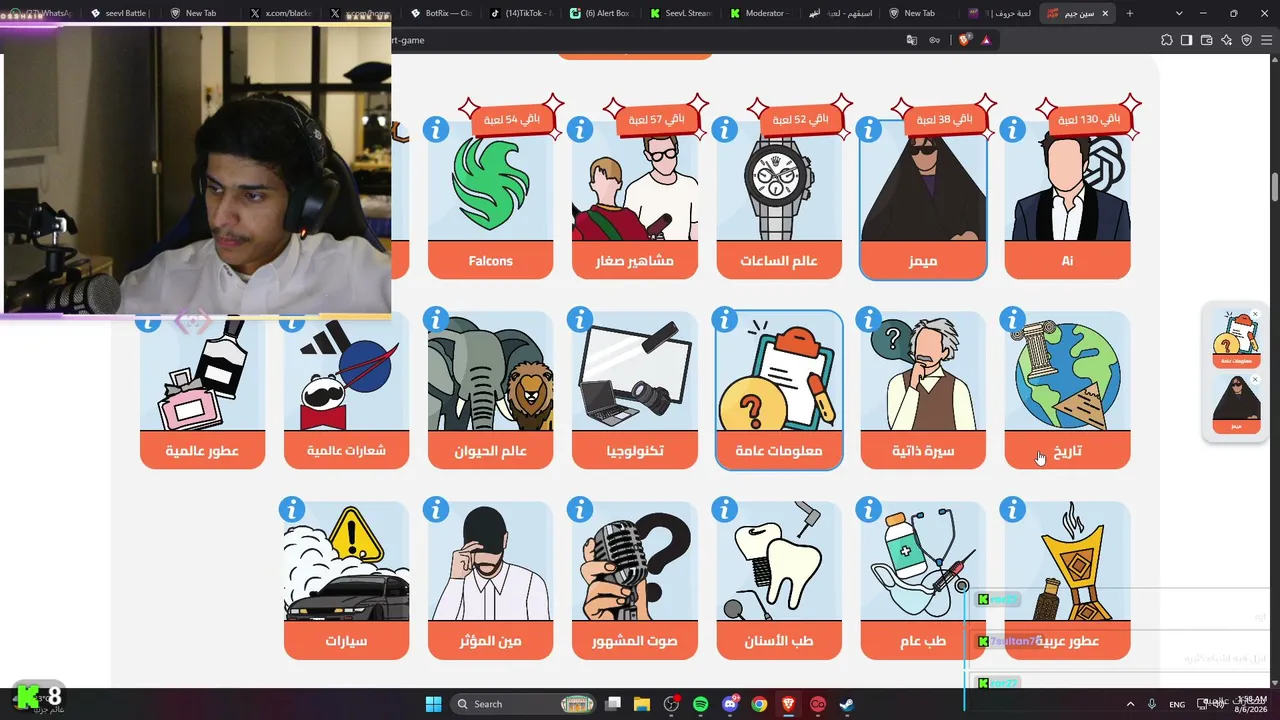The width and height of the screenshot is (1280, 720).
Task: Open the browser tab search dropdown
Action: click(1179, 13)
